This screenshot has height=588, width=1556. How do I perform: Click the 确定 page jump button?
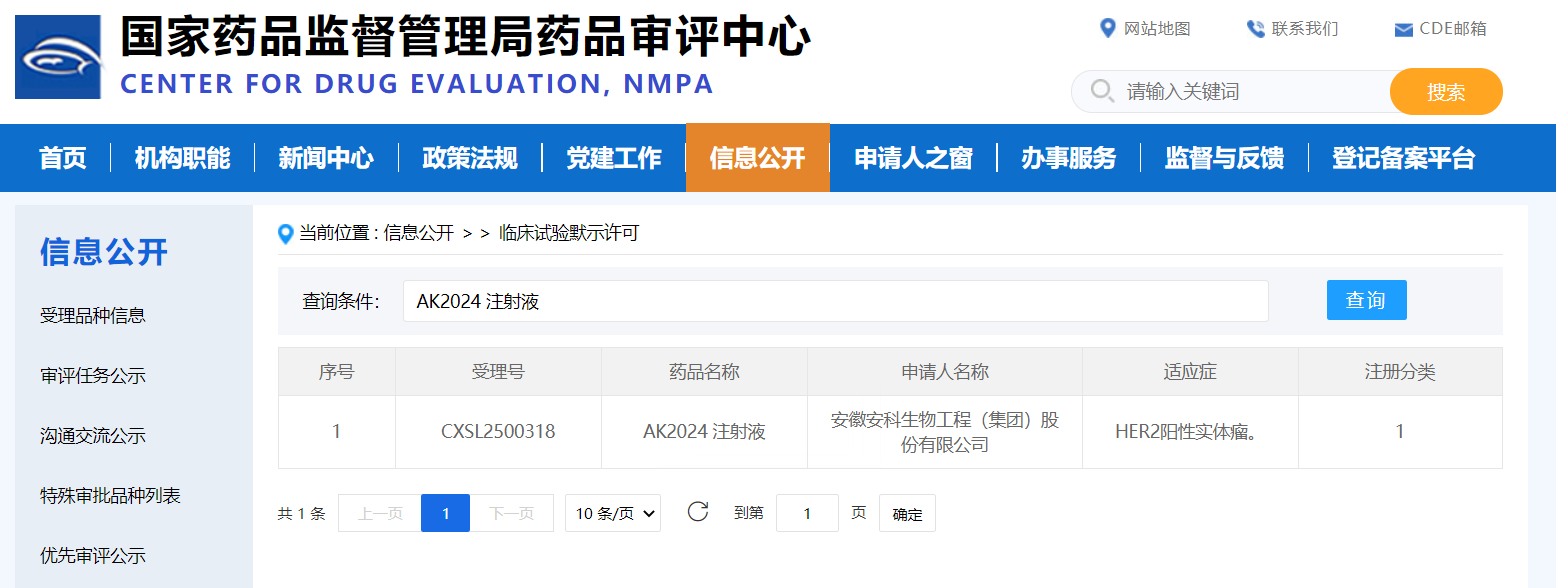pyautogui.click(x=907, y=514)
